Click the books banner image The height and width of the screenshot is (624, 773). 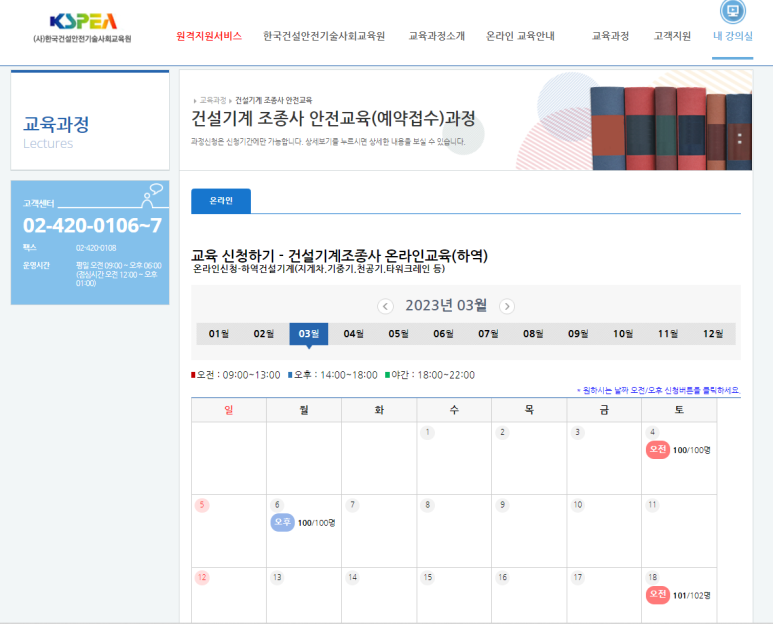[x=671, y=128]
